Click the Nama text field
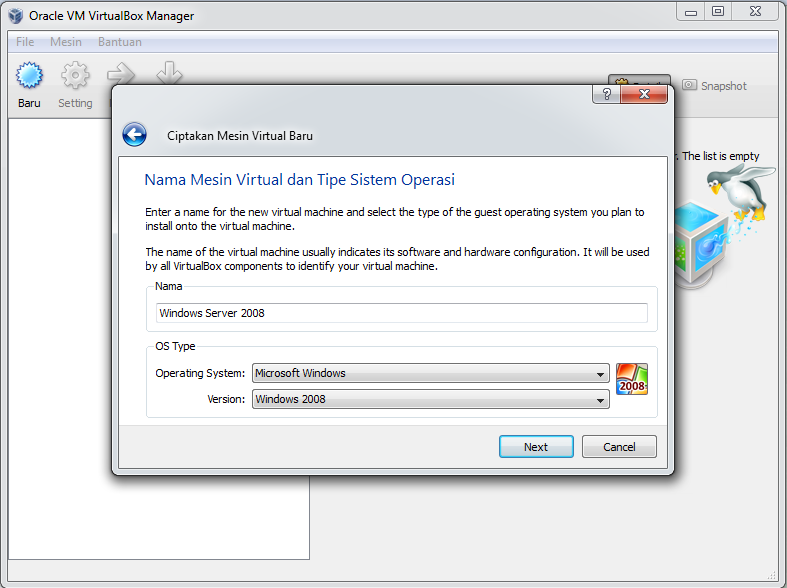 (402, 313)
